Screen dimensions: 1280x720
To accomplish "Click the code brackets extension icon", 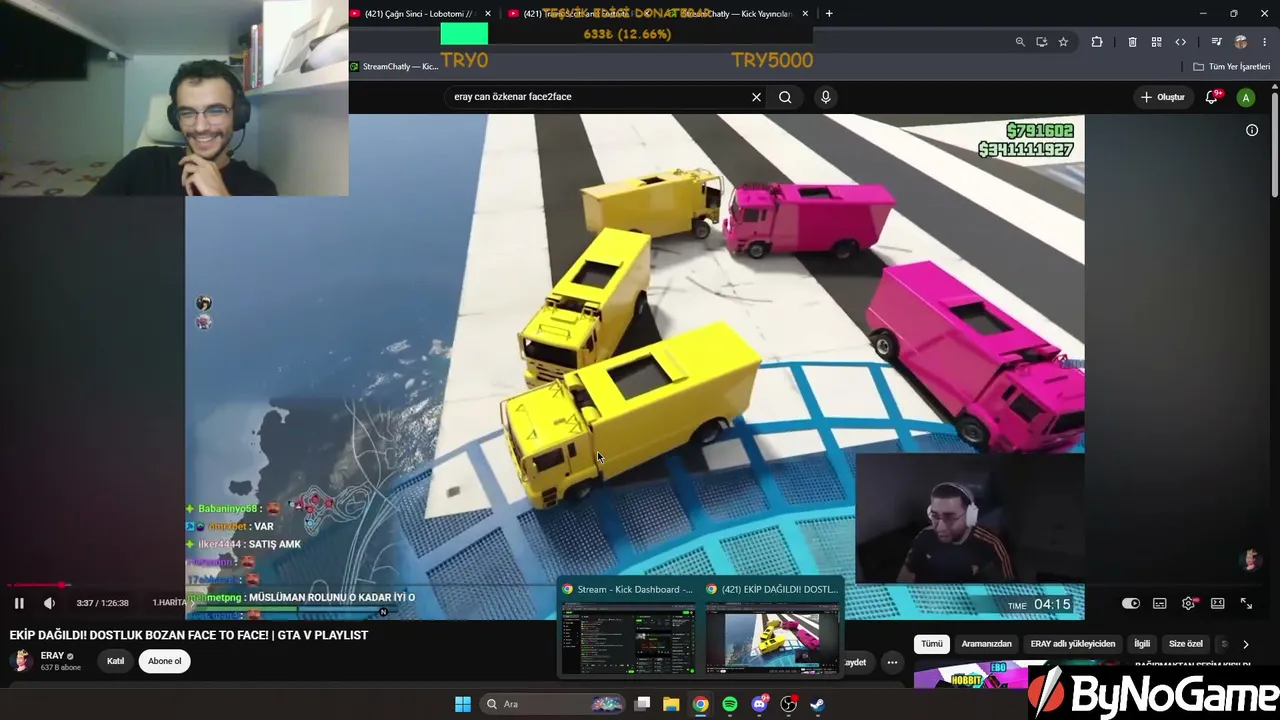I will pos(1180,42).
